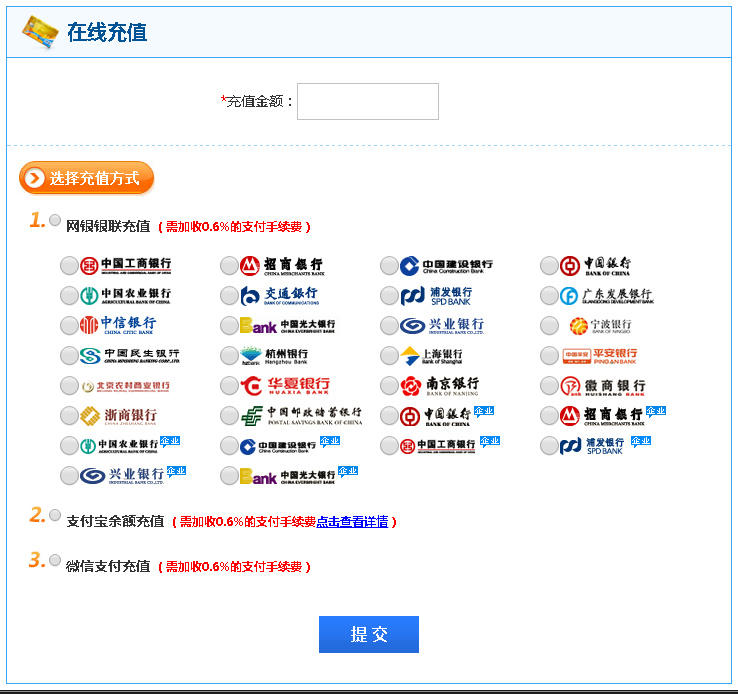
Task: Tick radio beside 浦发银行 企业
Action: [x=549, y=446]
